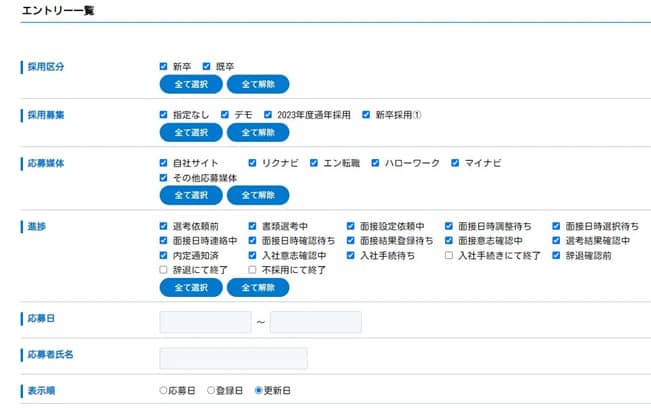This screenshot has height=408, width=651.
Task: Click the 応募日 end date input field
Action: pos(315,322)
